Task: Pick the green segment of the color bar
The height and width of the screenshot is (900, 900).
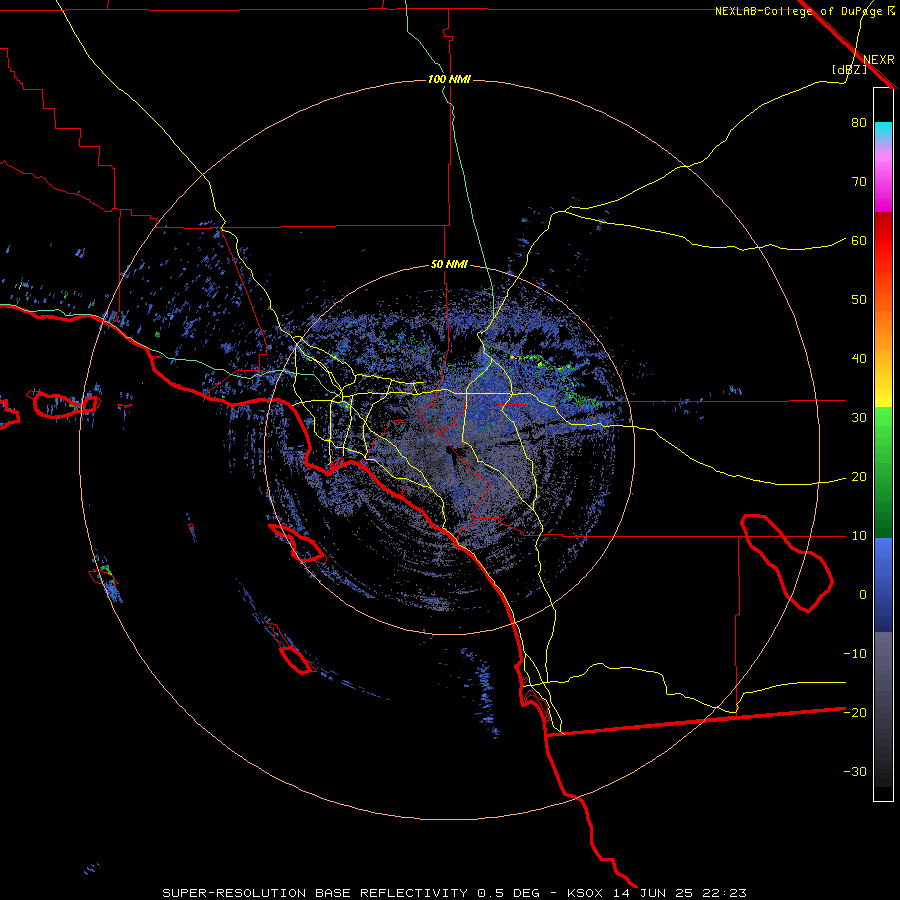Action: 883,472
